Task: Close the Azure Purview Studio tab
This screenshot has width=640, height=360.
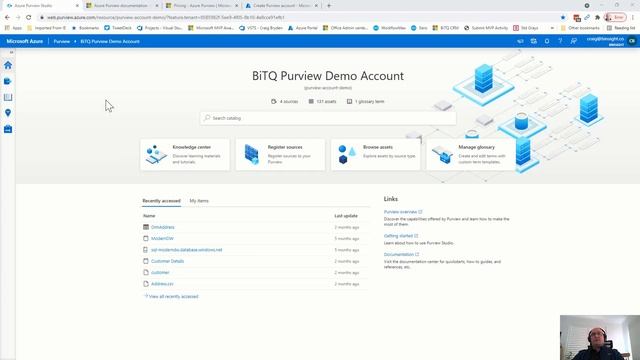Action: tap(77, 6)
